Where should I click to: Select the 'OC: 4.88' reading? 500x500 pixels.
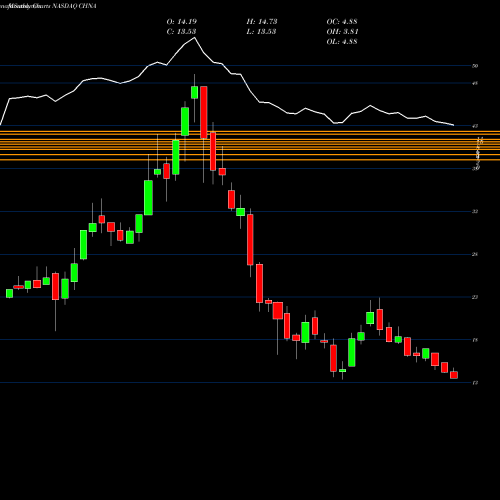pyautogui.click(x=342, y=22)
